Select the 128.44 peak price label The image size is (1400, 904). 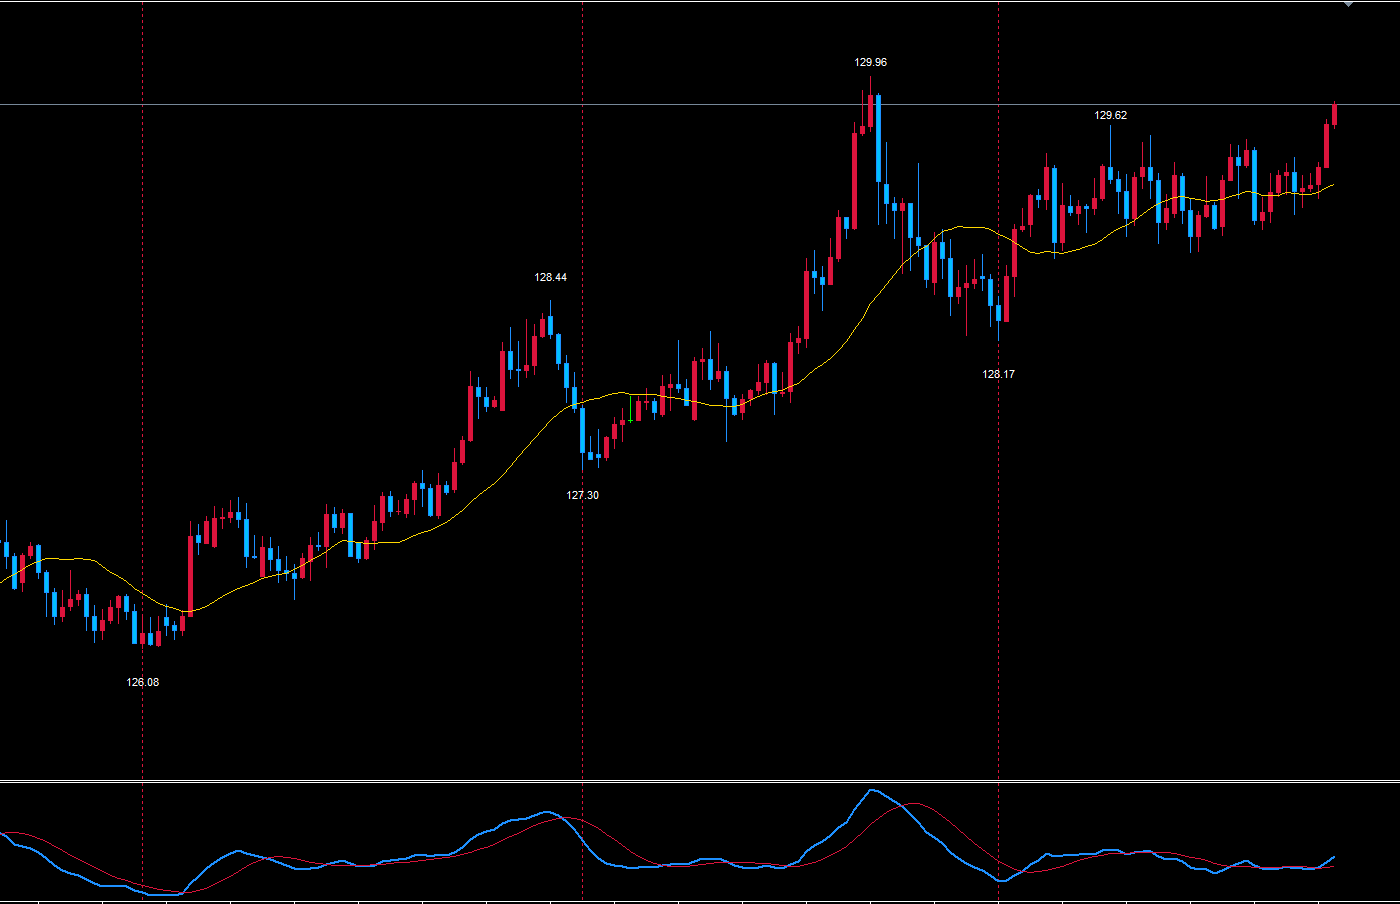click(550, 277)
